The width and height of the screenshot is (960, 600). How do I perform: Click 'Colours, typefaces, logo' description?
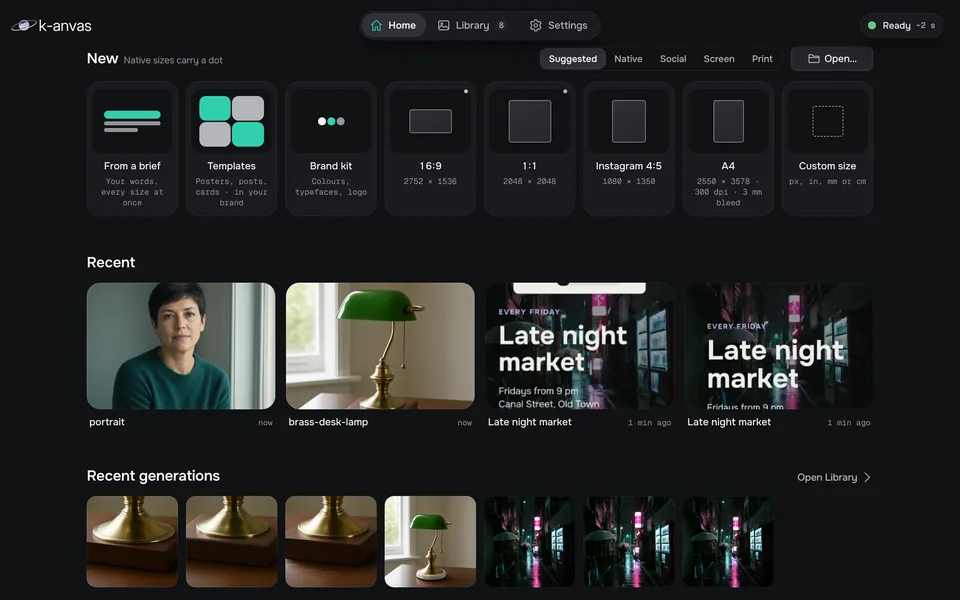tap(331, 187)
